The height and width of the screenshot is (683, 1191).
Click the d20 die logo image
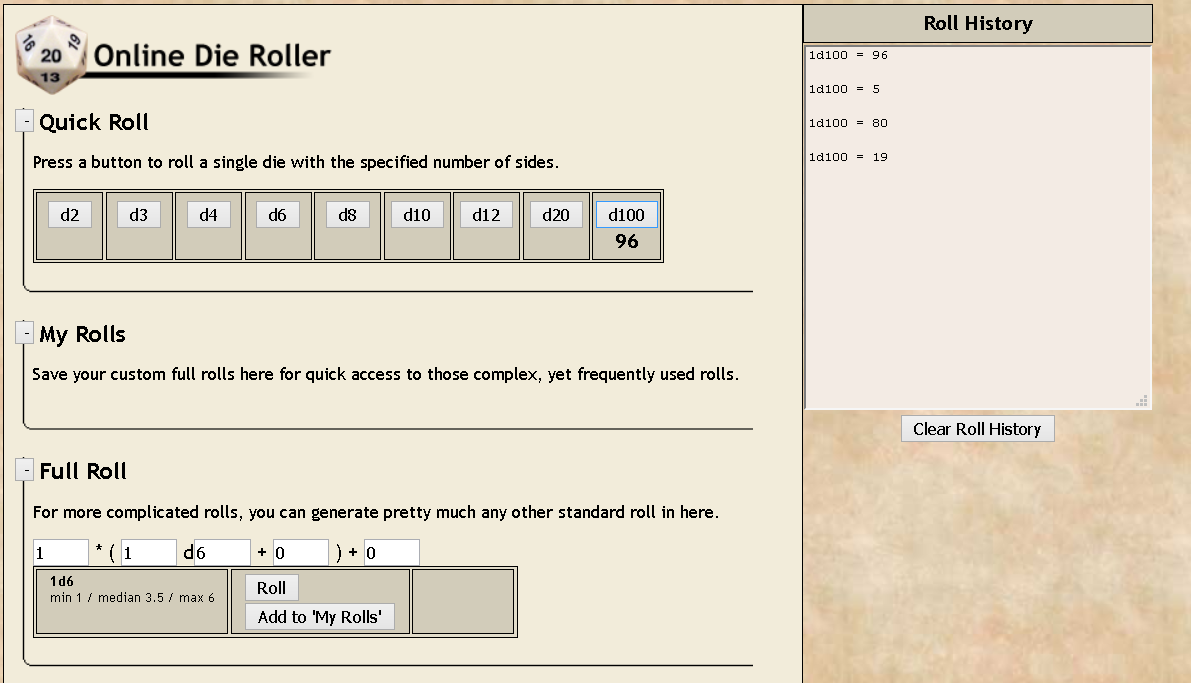pyautogui.click(x=52, y=55)
